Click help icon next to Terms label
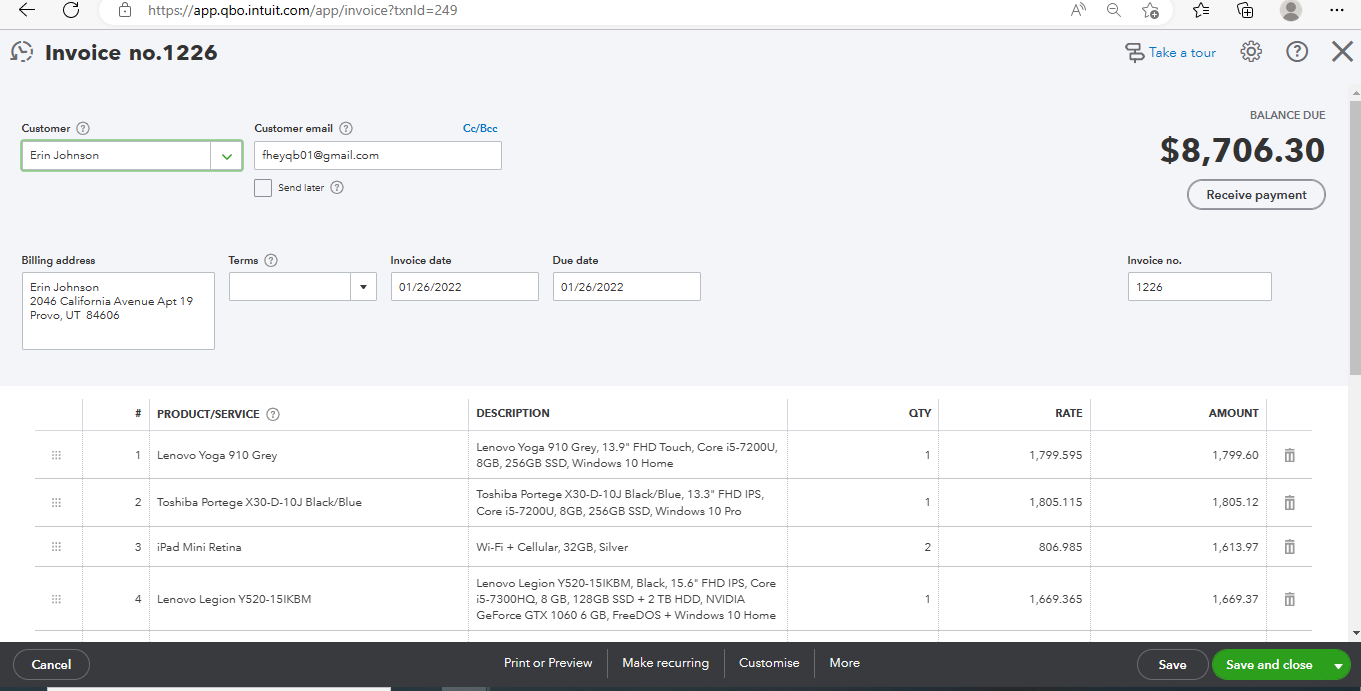Image resolution: width=1361 pixels, height=691 pixels. coord(271,260)
